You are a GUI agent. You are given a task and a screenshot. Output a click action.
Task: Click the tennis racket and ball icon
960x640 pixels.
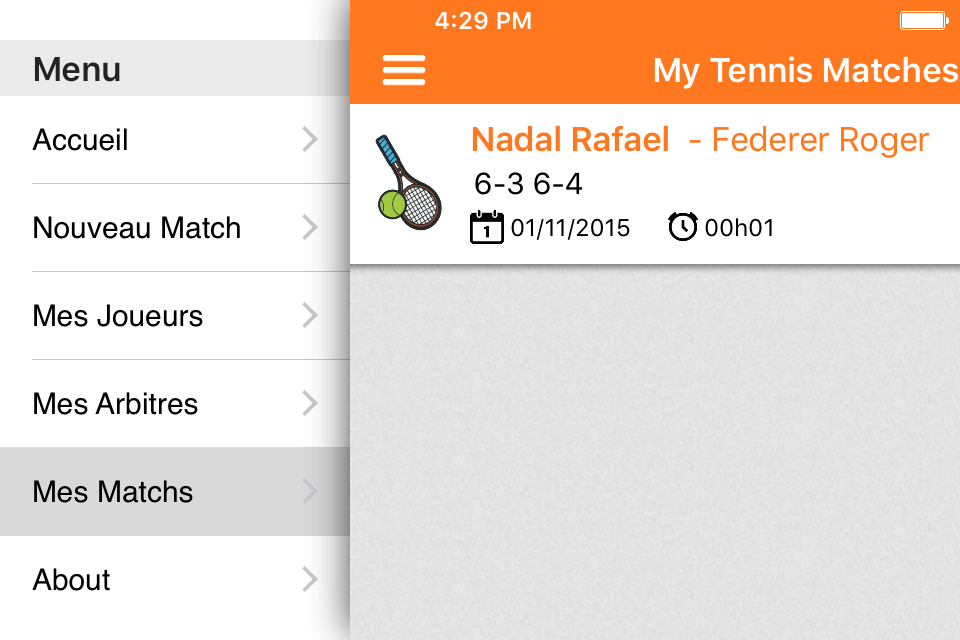tap(408, 183)
